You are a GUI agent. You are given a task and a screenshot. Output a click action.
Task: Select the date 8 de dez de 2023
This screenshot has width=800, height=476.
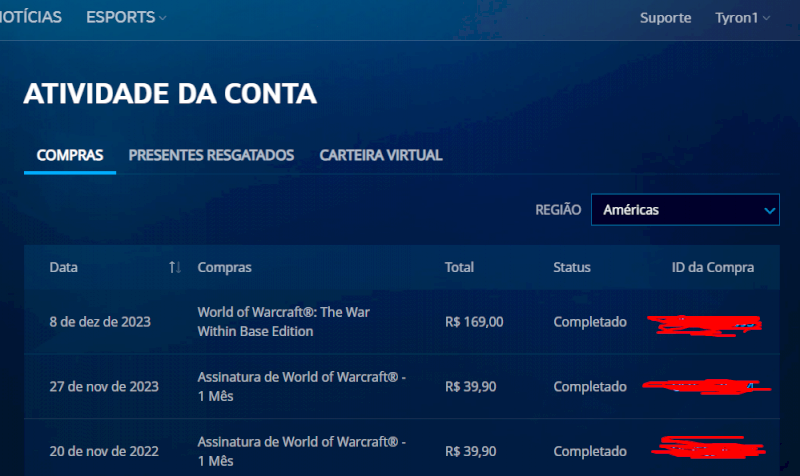tap(100, 322)
